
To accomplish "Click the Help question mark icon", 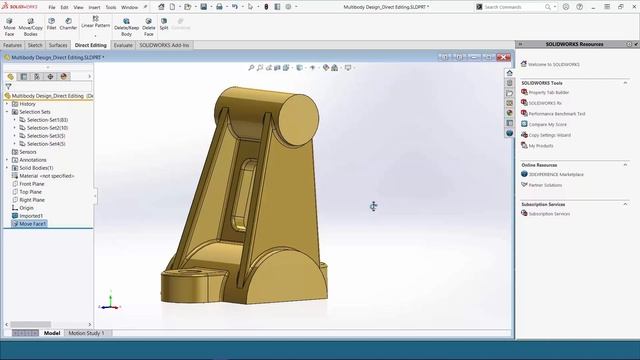I will [579, 7].
